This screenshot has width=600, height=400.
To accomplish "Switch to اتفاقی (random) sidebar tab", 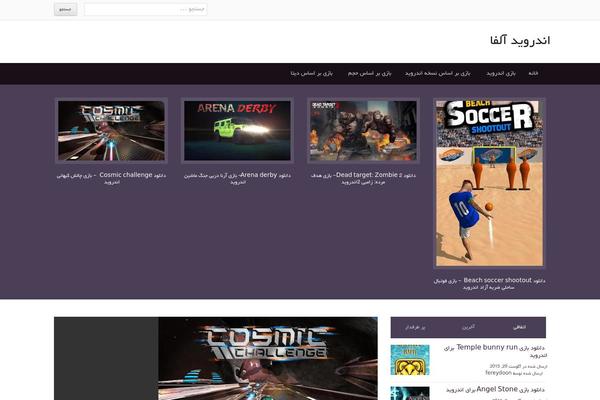I will click(x=519, y=327).
